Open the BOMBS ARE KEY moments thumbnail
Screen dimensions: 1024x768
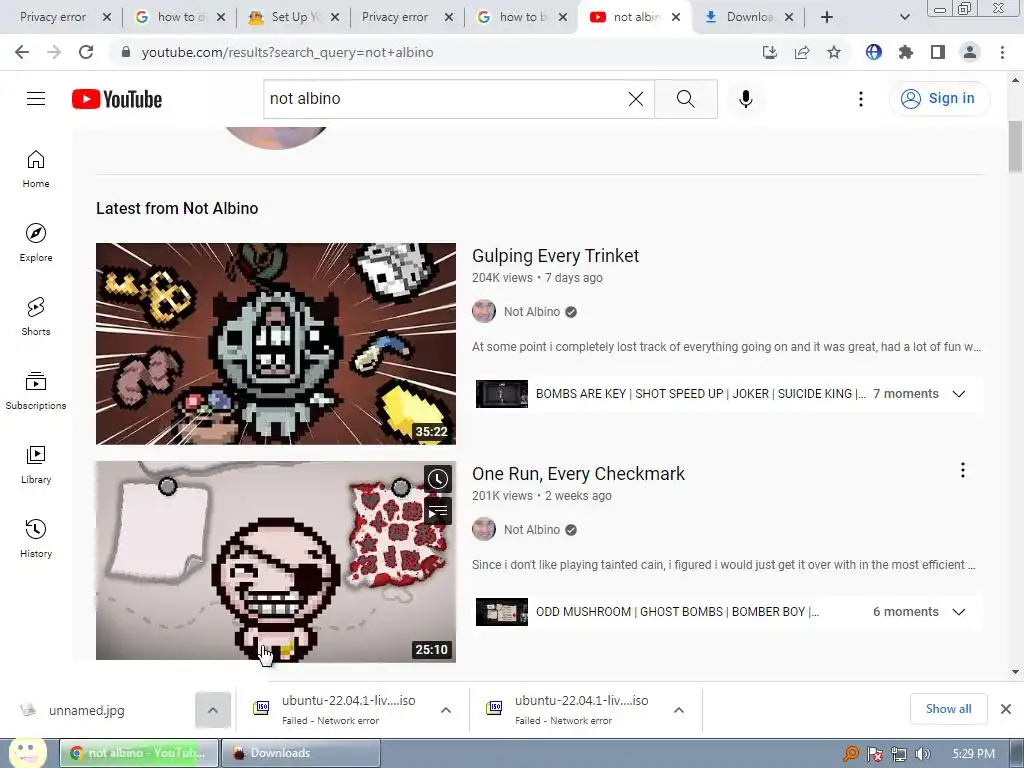pyautogui.click(x=502, y=394)
